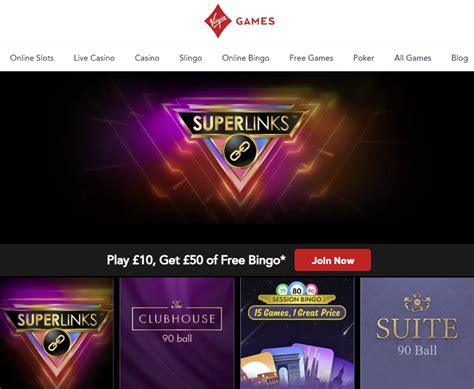
Task: Open the Slingo games page
Action: tap(191, 58)
